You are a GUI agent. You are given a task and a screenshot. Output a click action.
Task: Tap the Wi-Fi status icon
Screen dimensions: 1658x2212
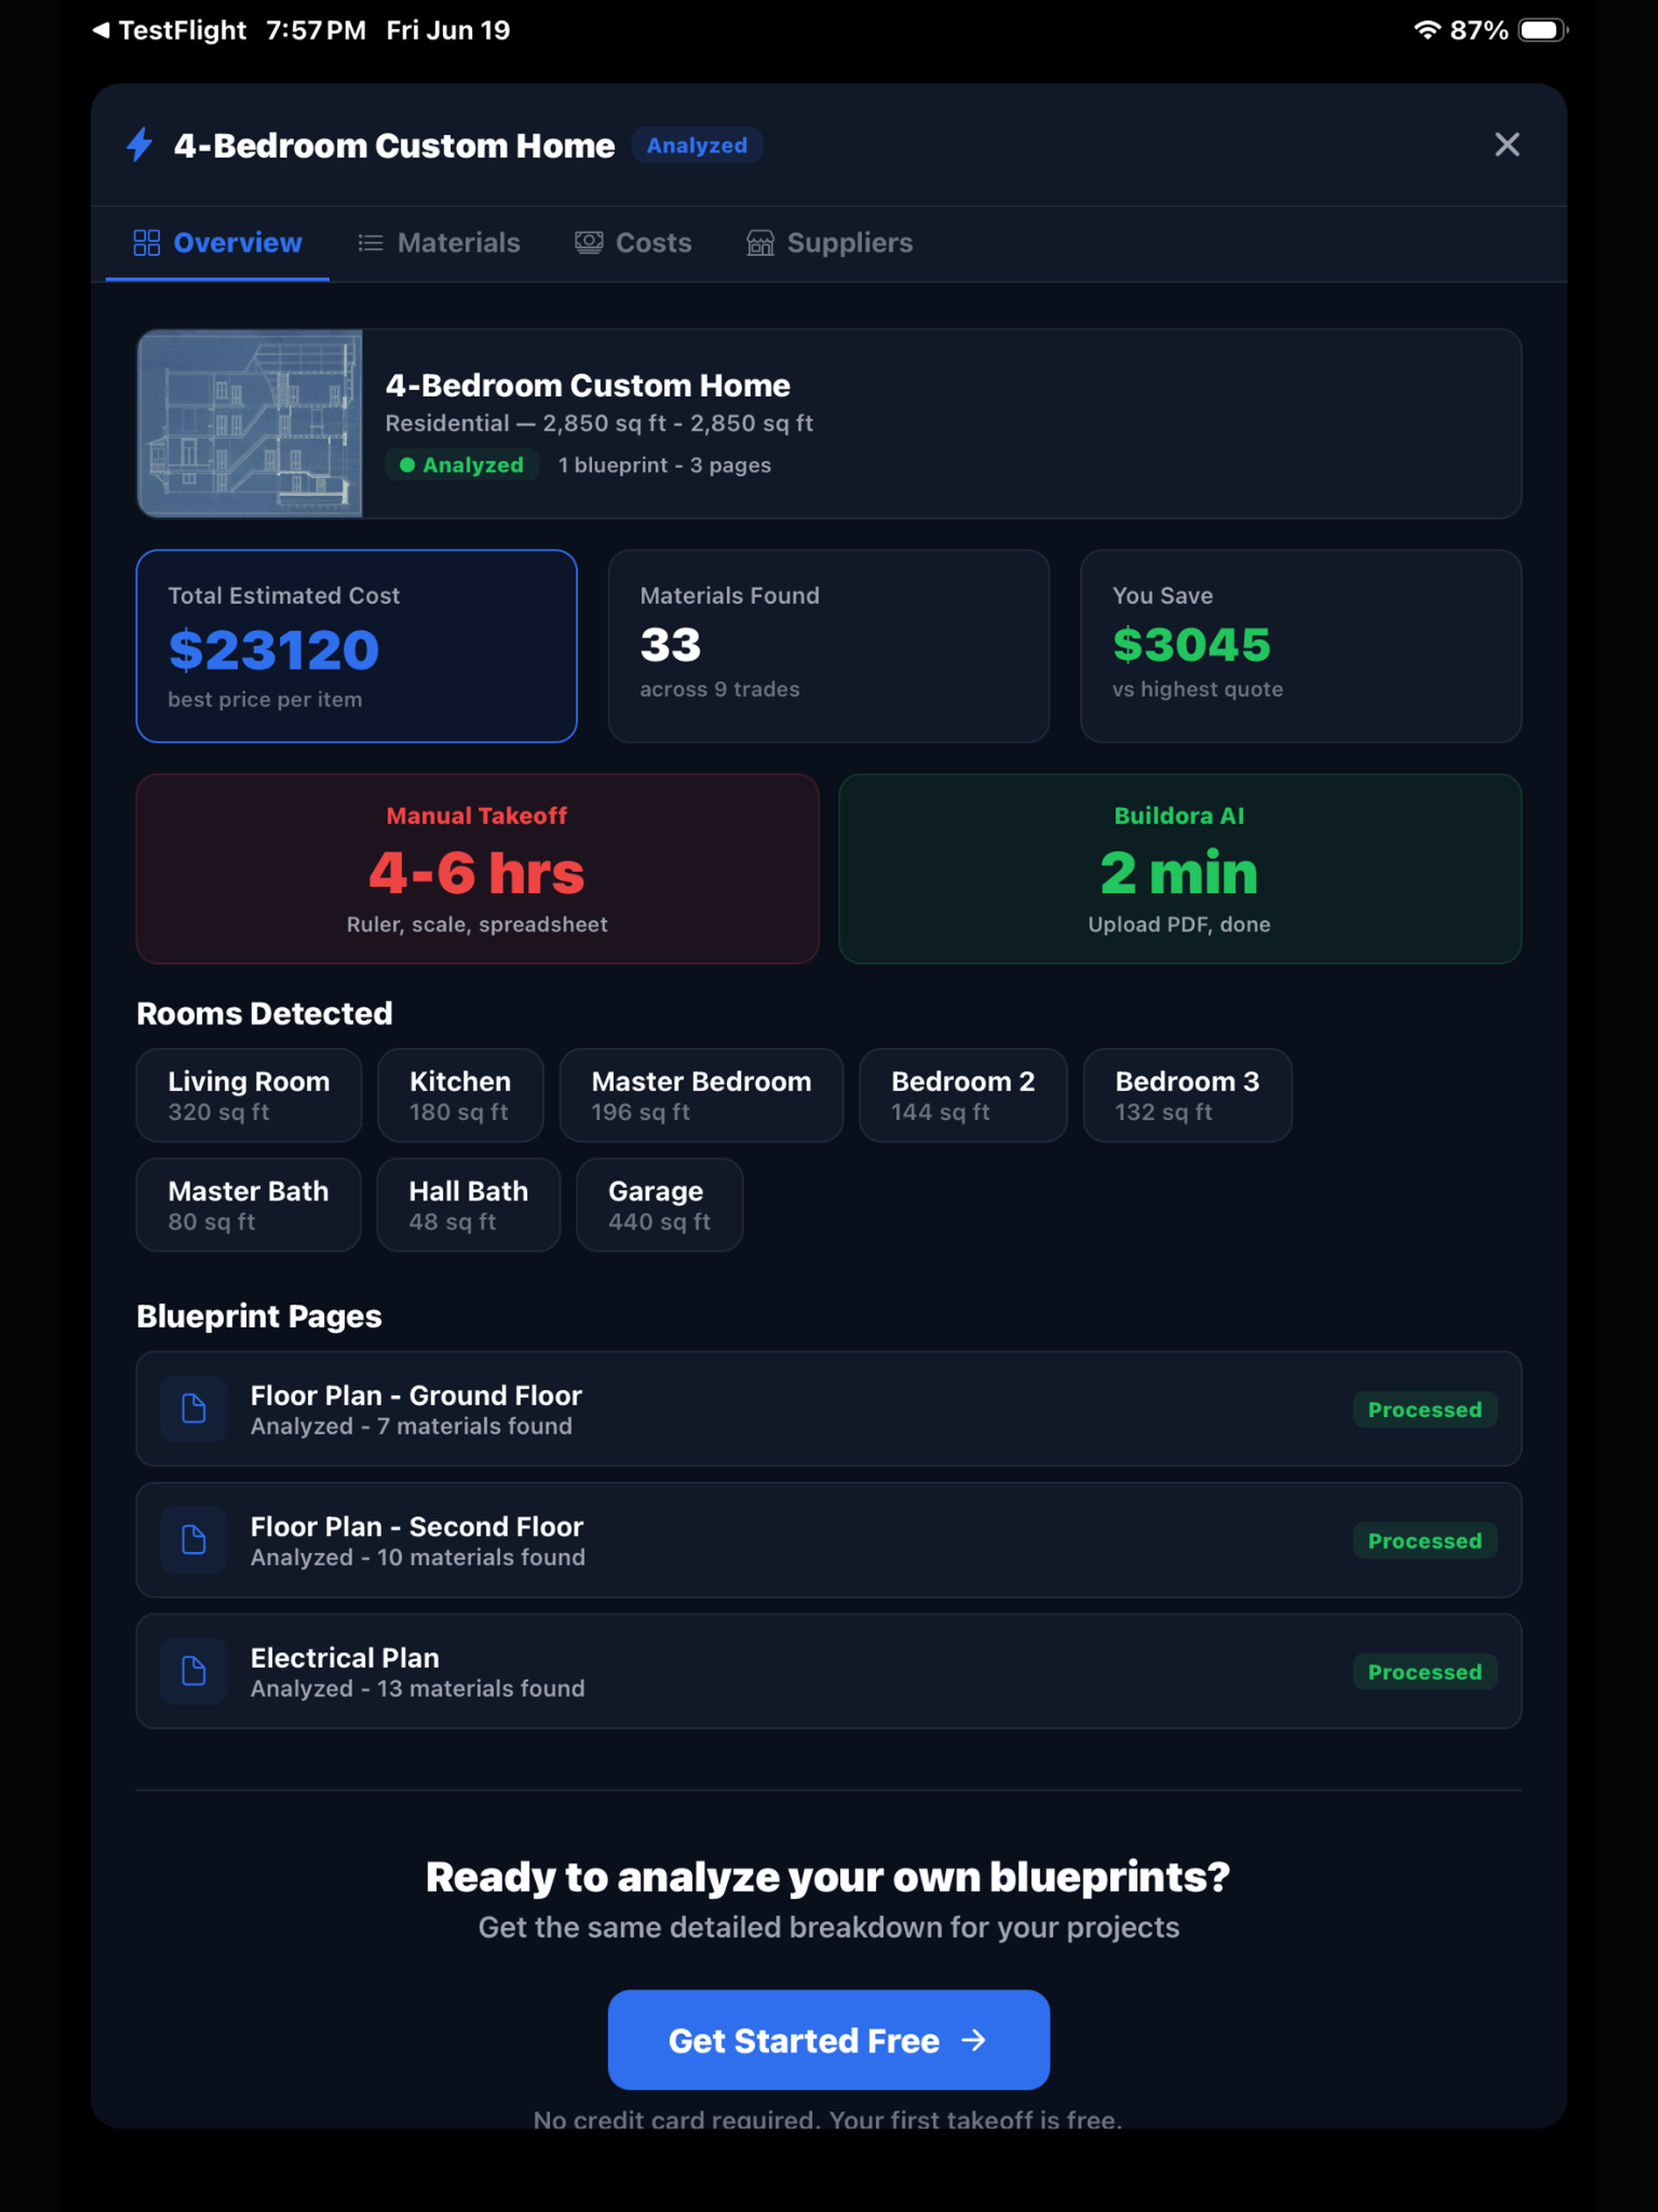click(x=1426, y=30)
